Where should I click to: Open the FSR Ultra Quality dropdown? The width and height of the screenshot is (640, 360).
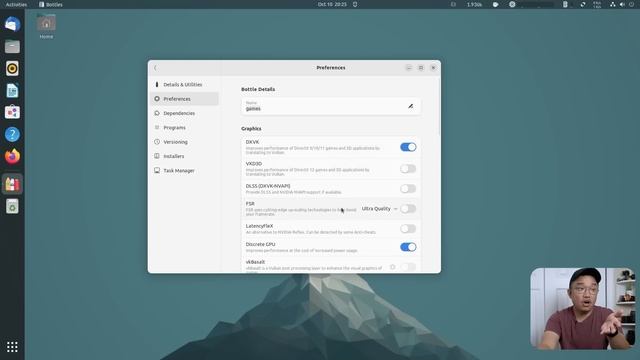pyautogui.click(x=379, y=209)
